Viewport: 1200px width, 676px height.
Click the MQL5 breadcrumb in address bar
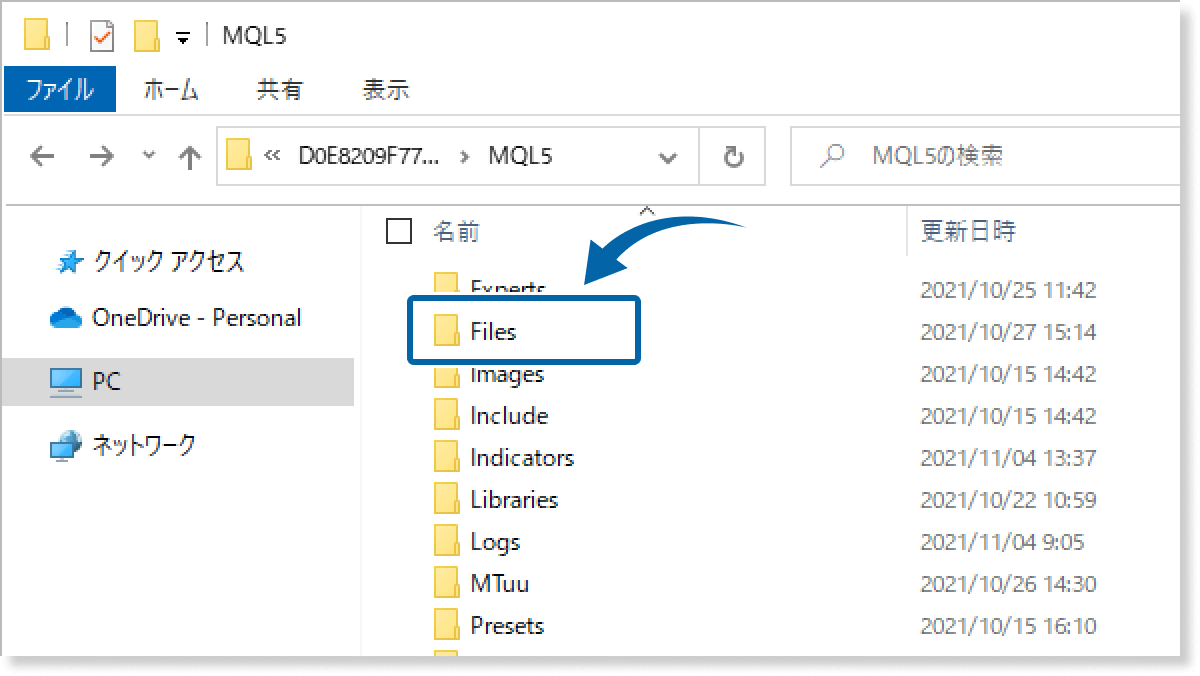point(520,156)
